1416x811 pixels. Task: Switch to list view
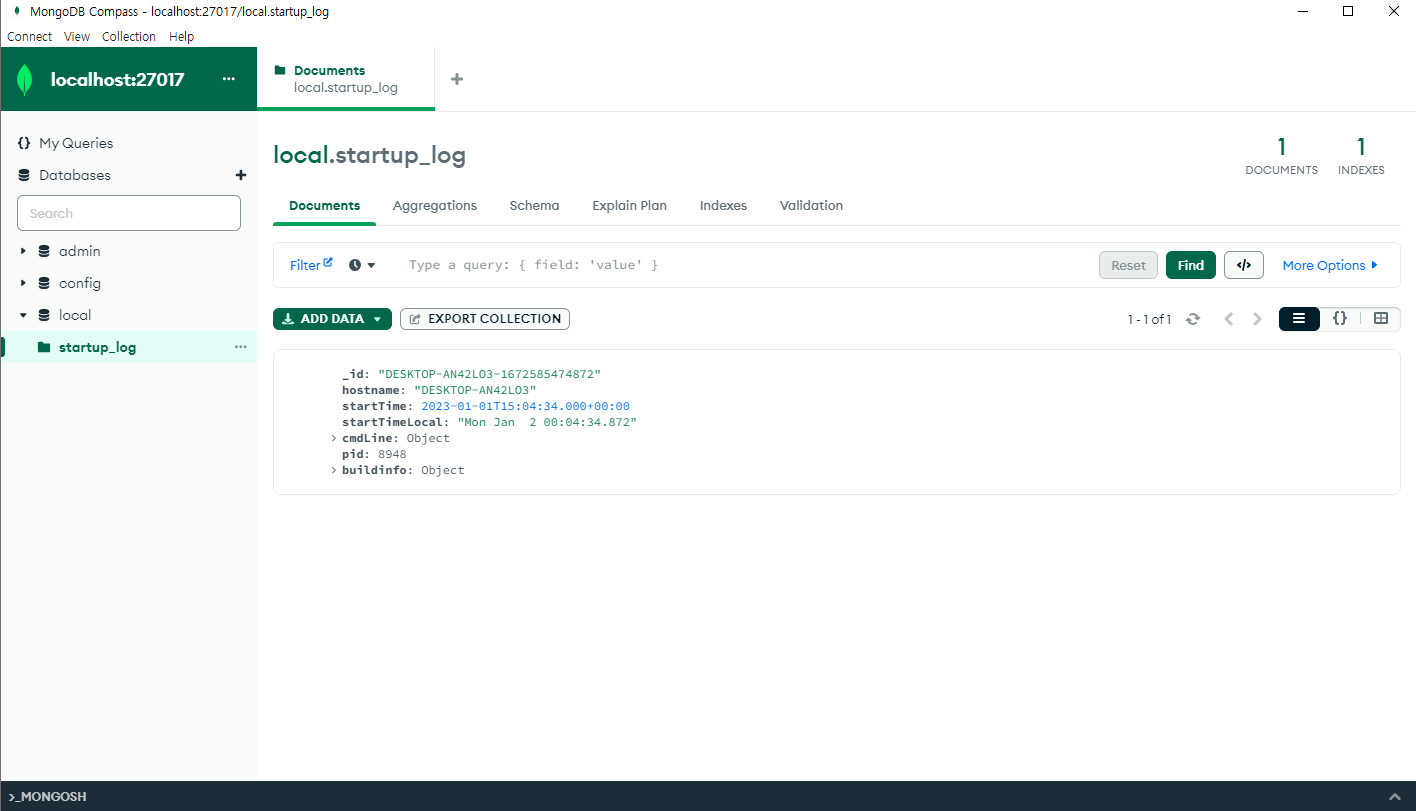1299,318
